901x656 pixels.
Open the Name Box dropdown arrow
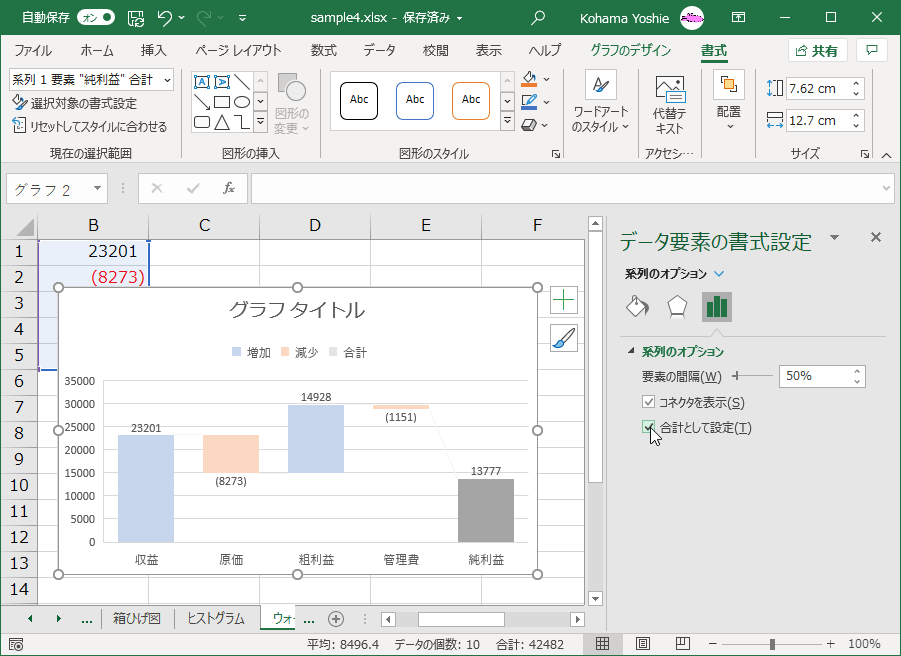[97, 188]
